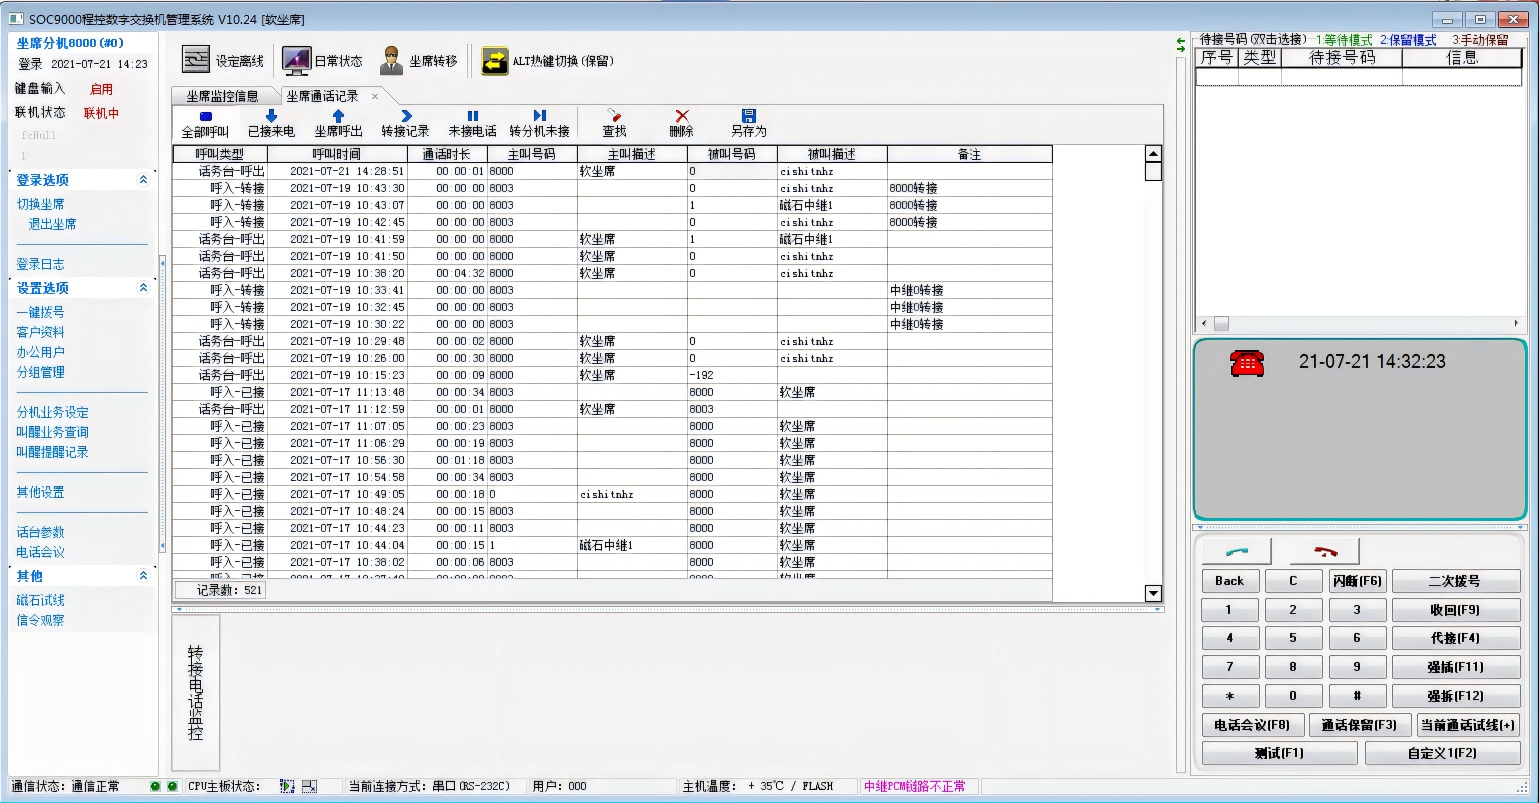The width and height of the screenshot is (1539, 803).
Task: Switch to the 坐席监控信息 tab
Action: (222, 96)
